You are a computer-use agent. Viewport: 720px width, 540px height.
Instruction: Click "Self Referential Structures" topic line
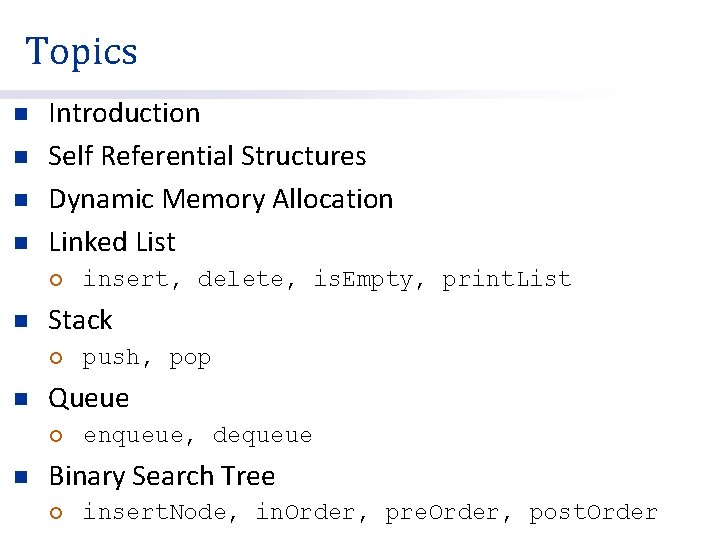tap(207, 156)
